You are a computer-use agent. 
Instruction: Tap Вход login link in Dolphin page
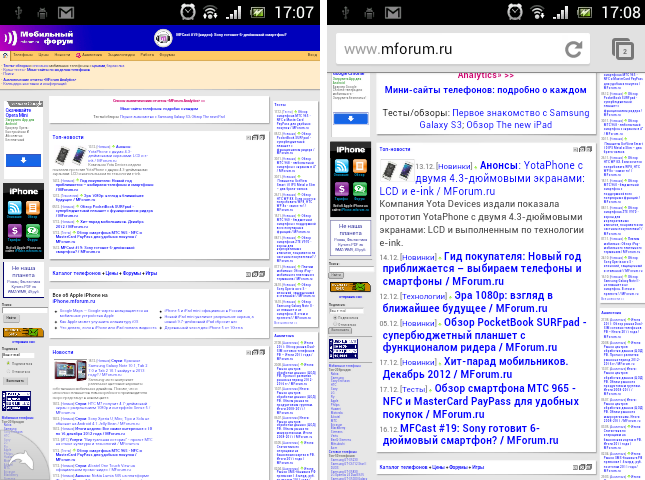click(x=312, y=55)
